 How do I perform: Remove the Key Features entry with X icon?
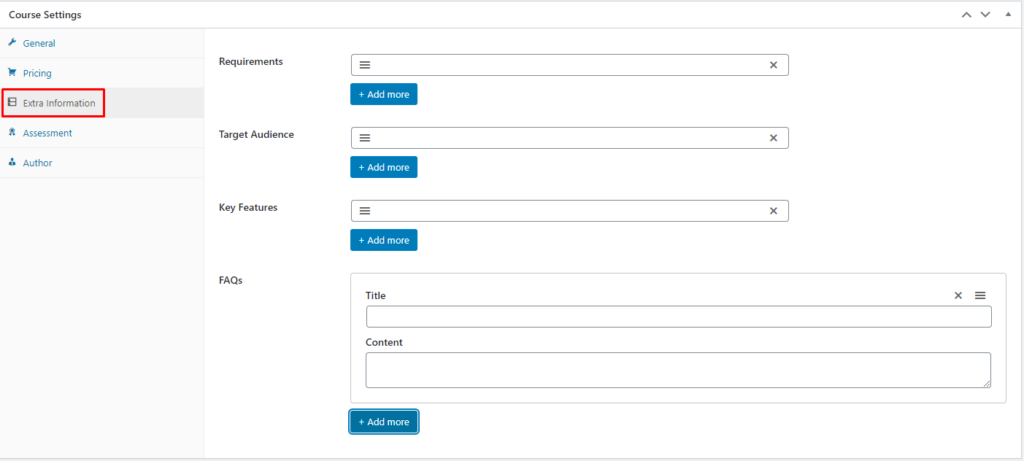point(773,211)
